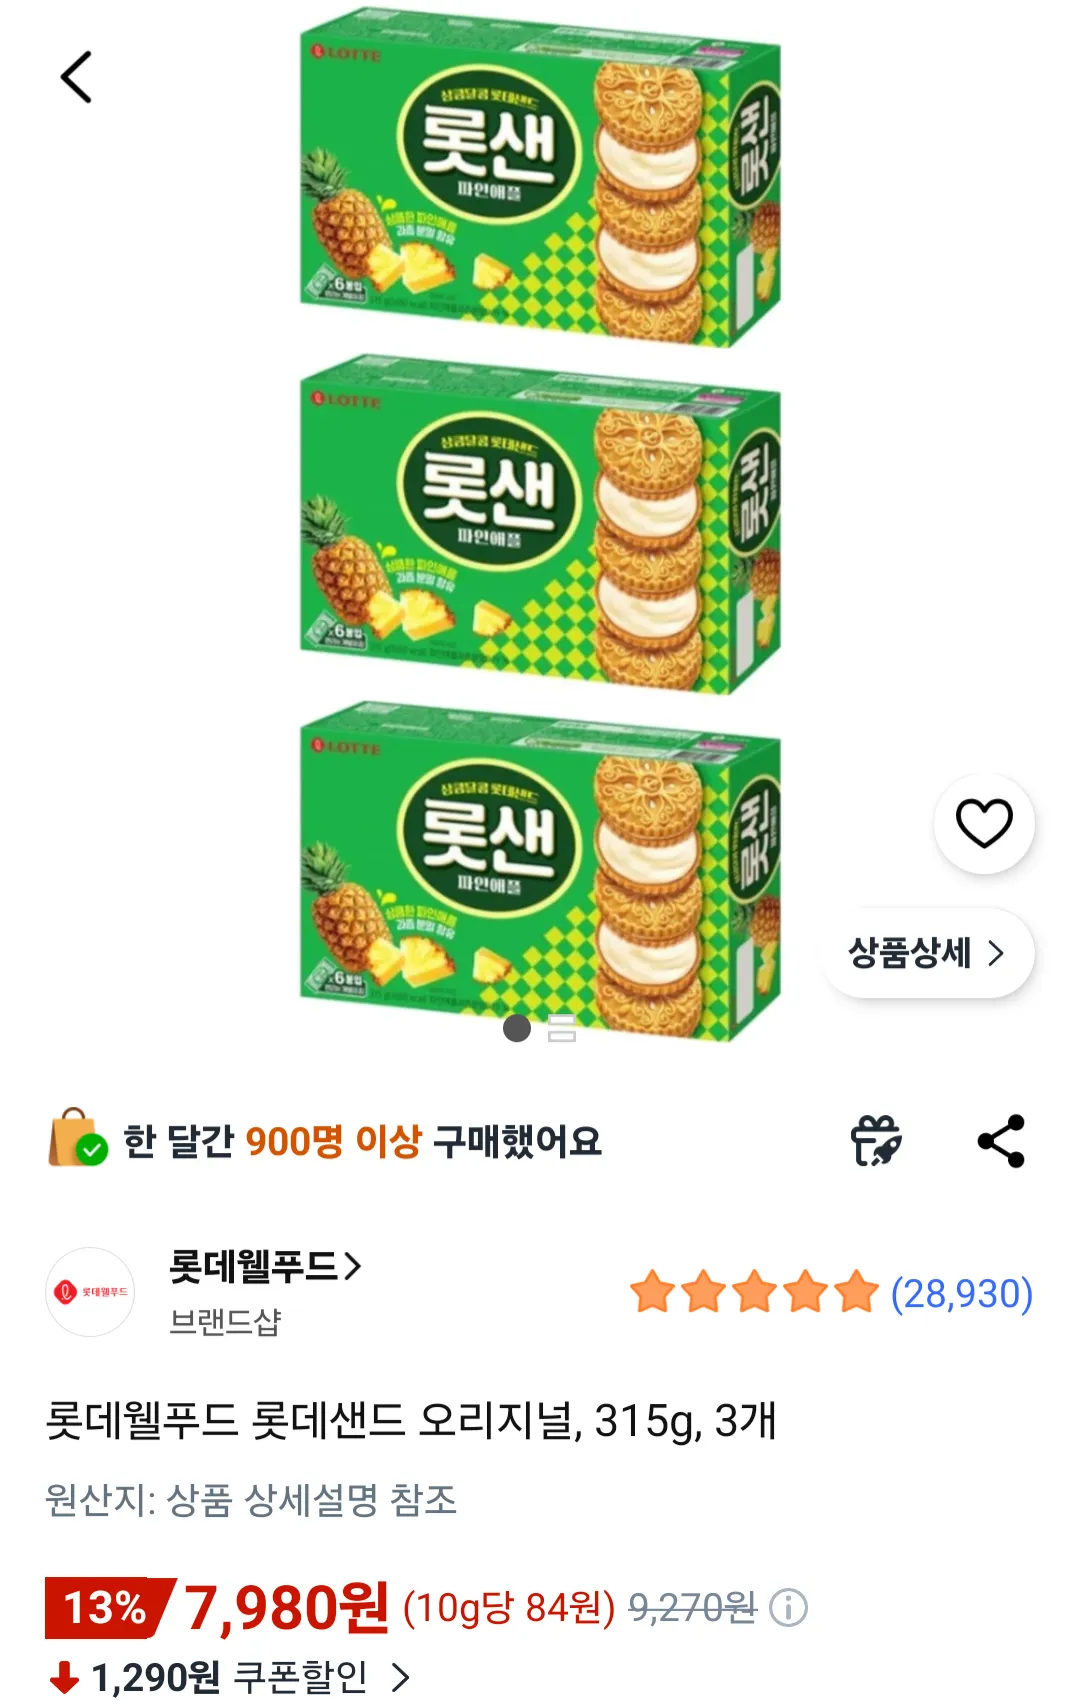Click the red down-arrow coupon icon

[x=64, y=1677]
